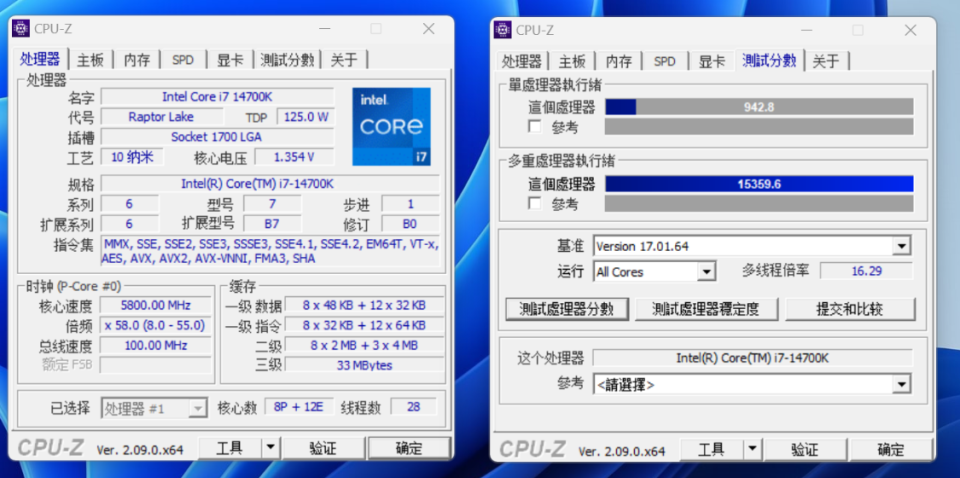Click the 二级 cache 8 x 2 MB value
Viewport: 960px width, 478px height.
[x=364, y=346]
